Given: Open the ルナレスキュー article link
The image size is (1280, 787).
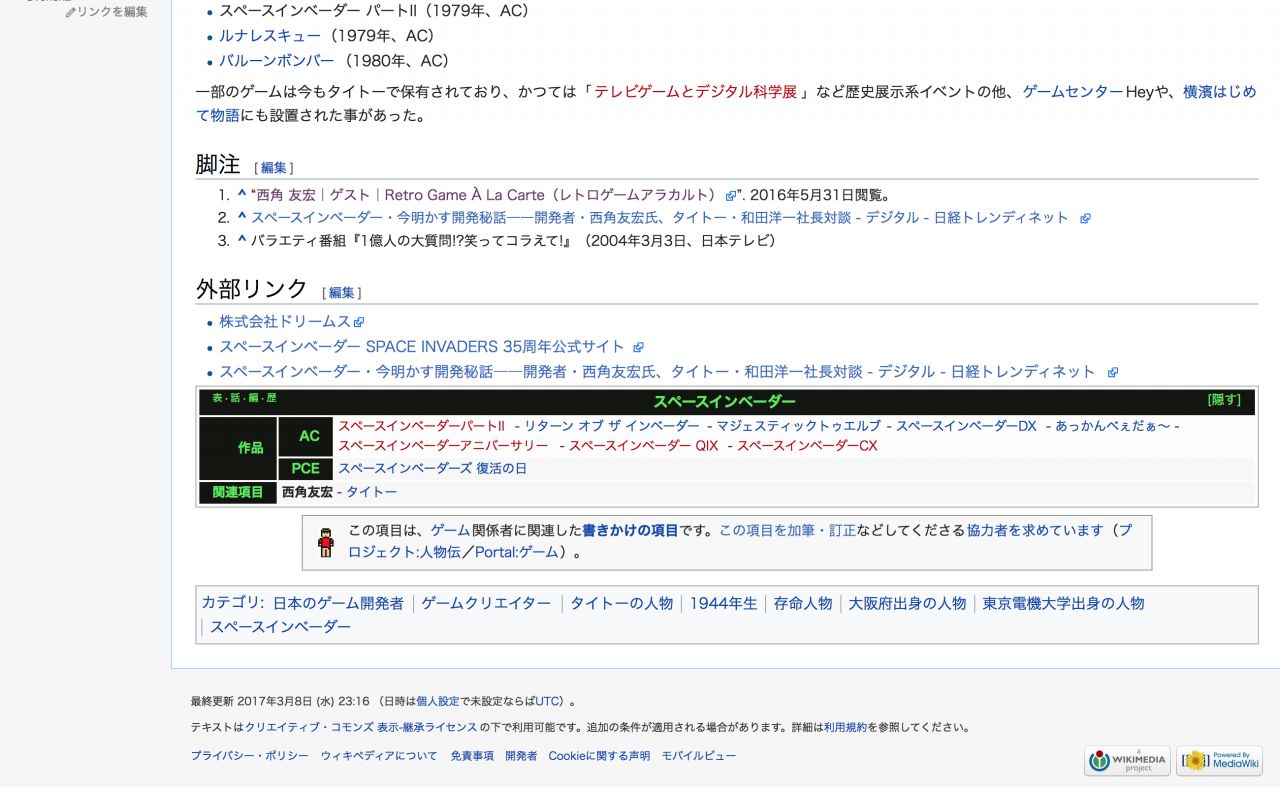Looking at the screenshot, I should 270,36.
